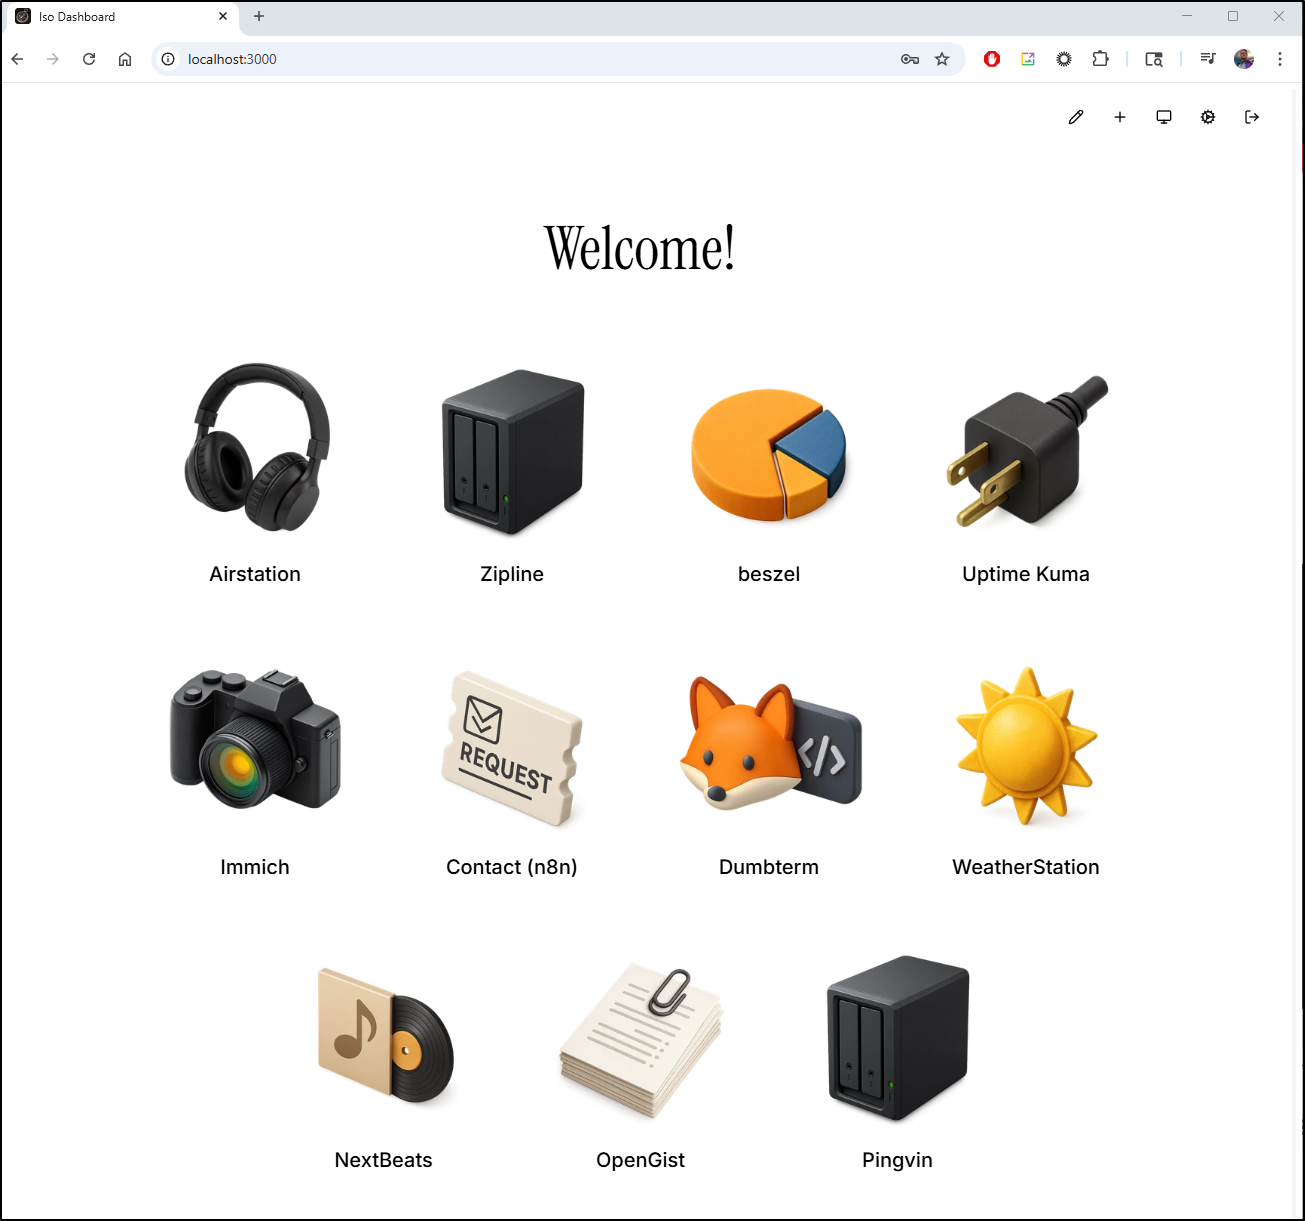Click the beszel label

coord(769,574)
